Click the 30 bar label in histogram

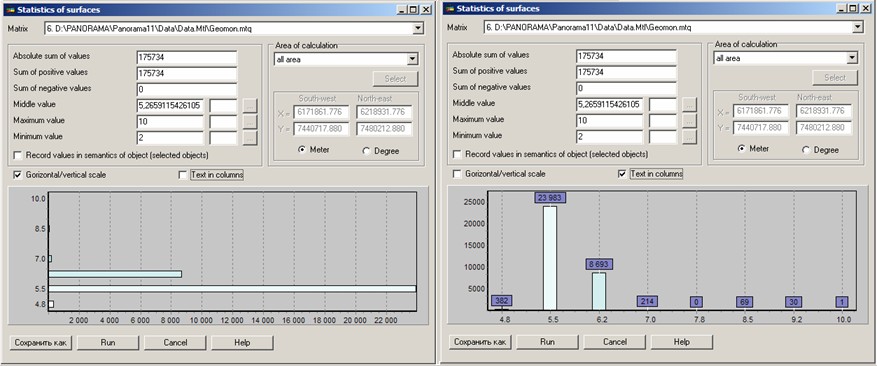[794, 302]
